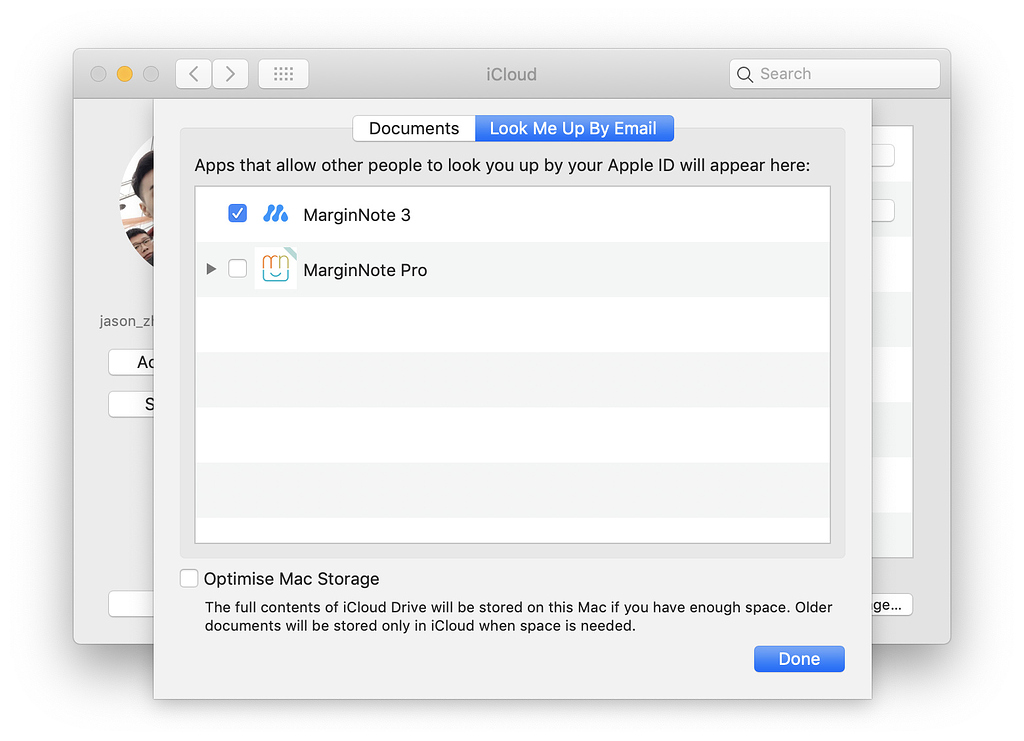Go back with the left arrow
The width and height of the screenshot is (1024, 741).
[194, 74]
